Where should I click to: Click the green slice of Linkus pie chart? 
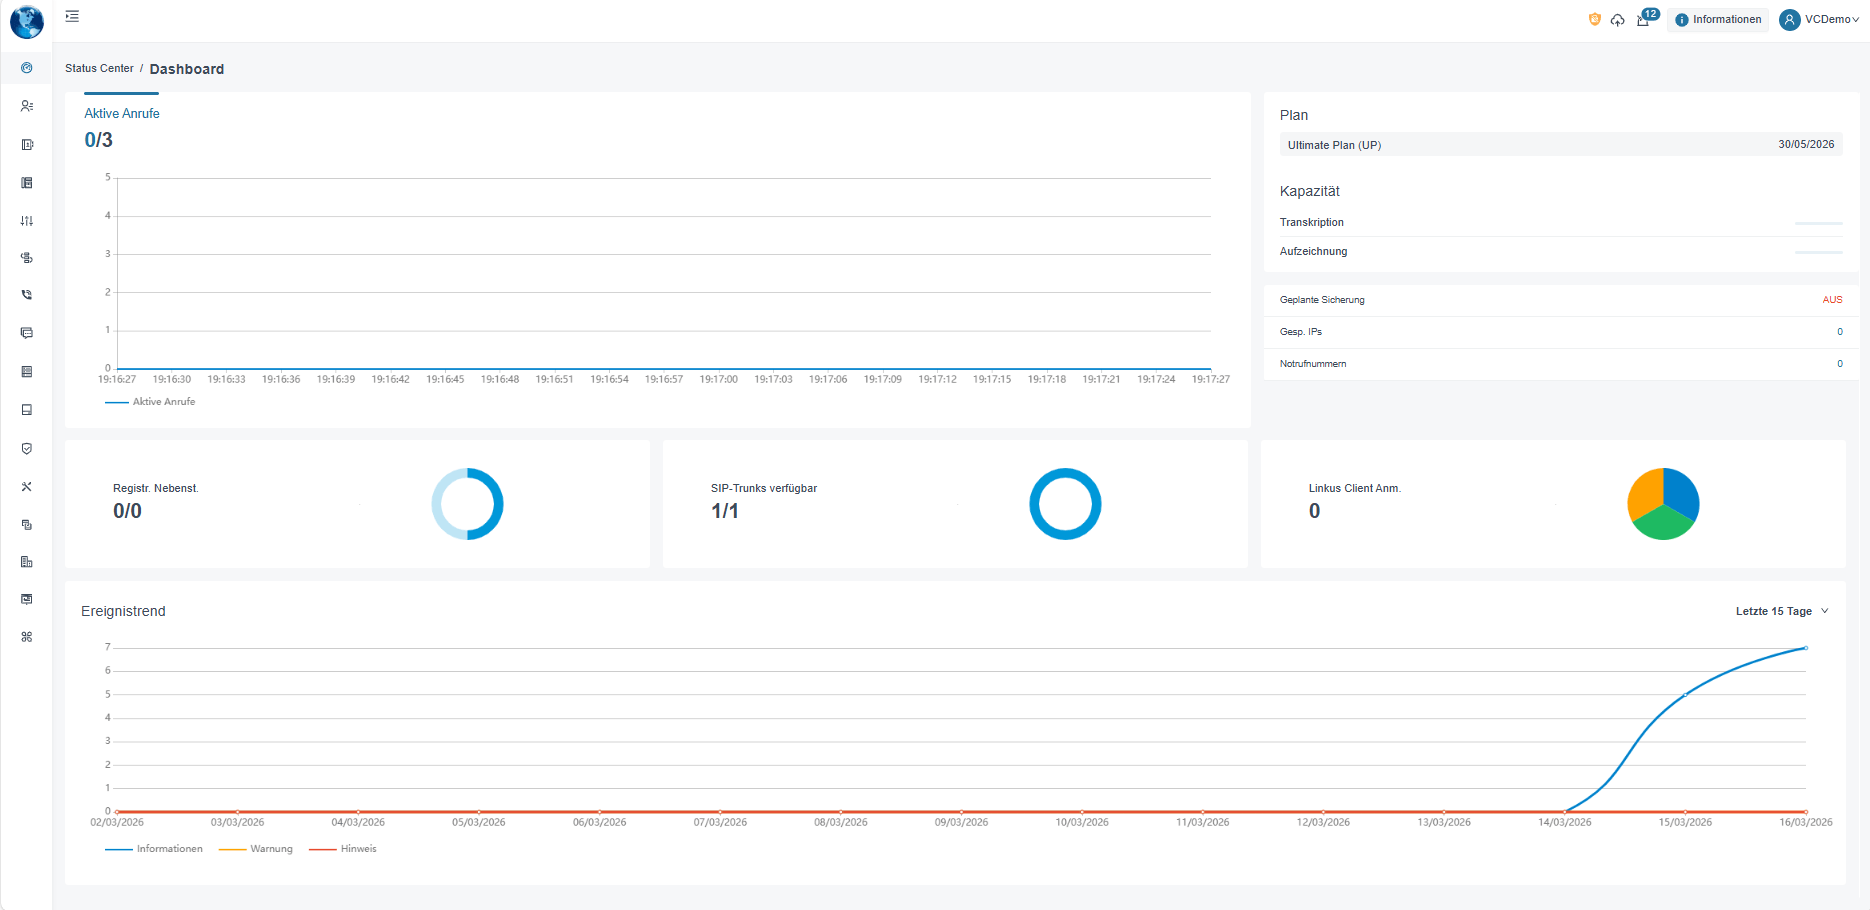[x=1663, y=524]
